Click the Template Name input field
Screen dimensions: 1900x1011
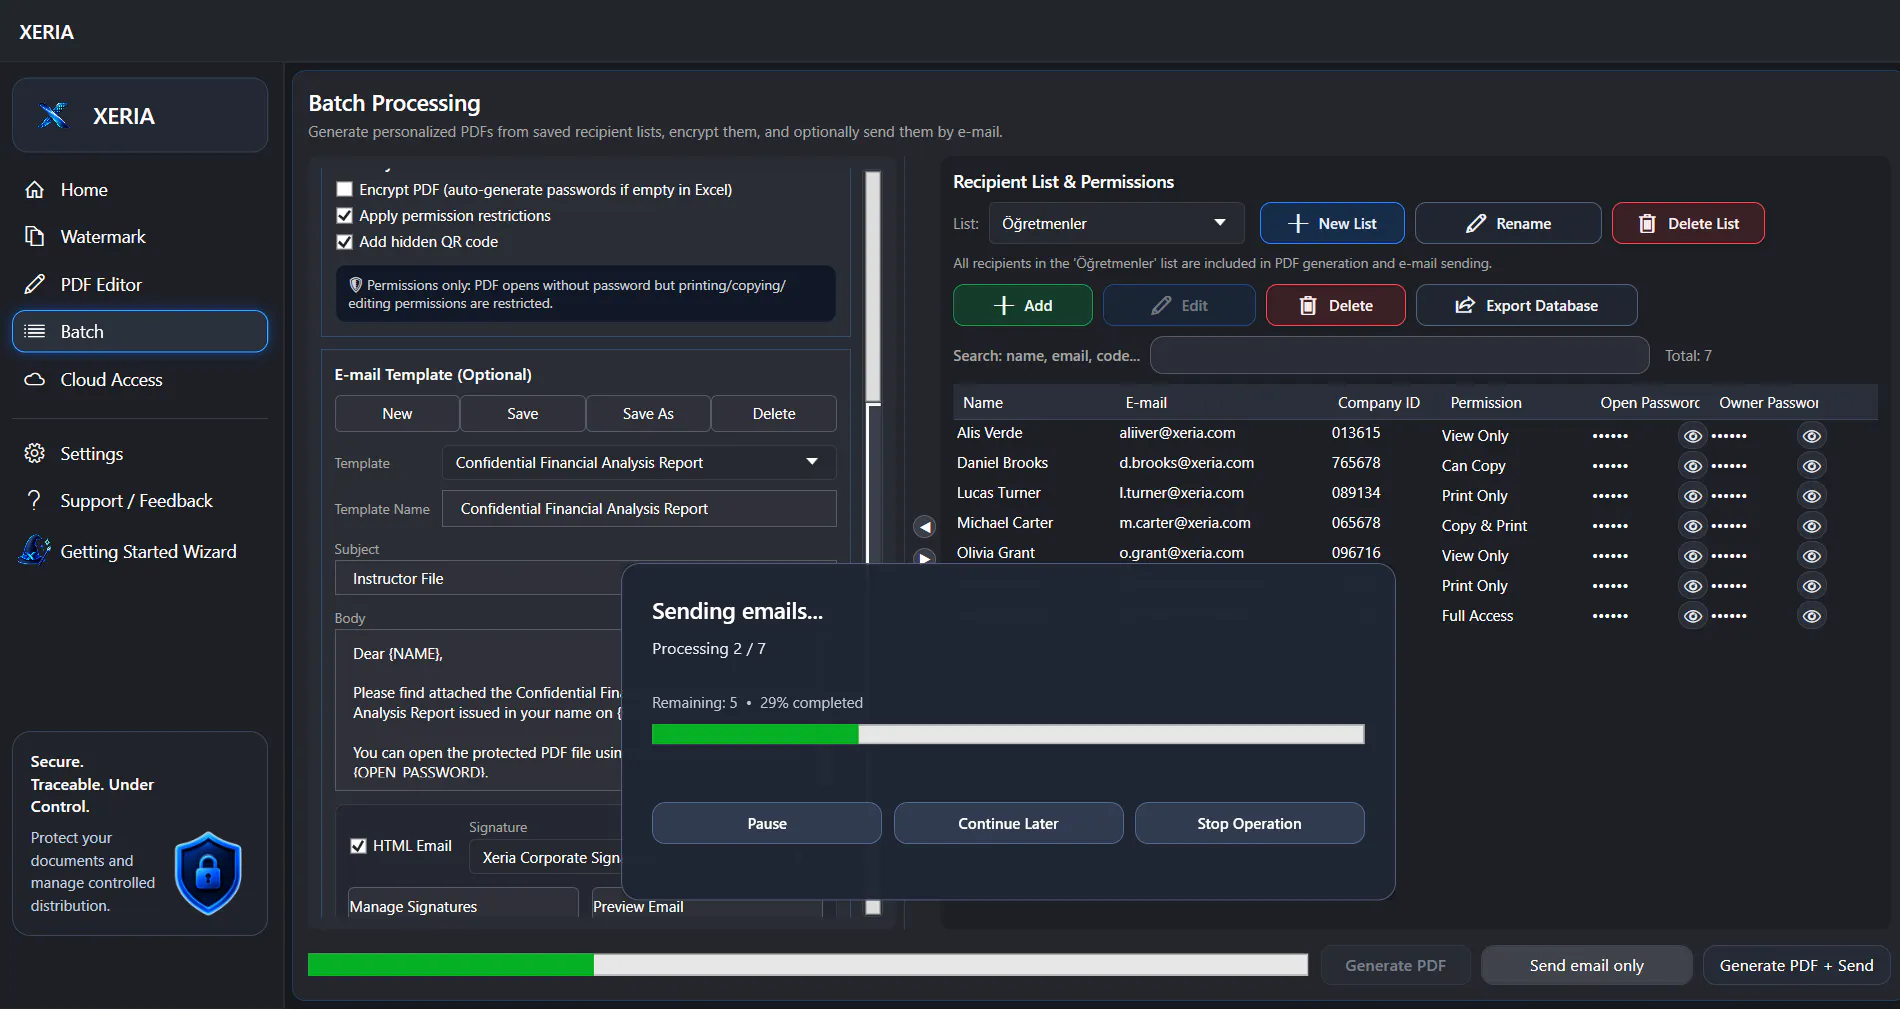(x=639, y=509)
